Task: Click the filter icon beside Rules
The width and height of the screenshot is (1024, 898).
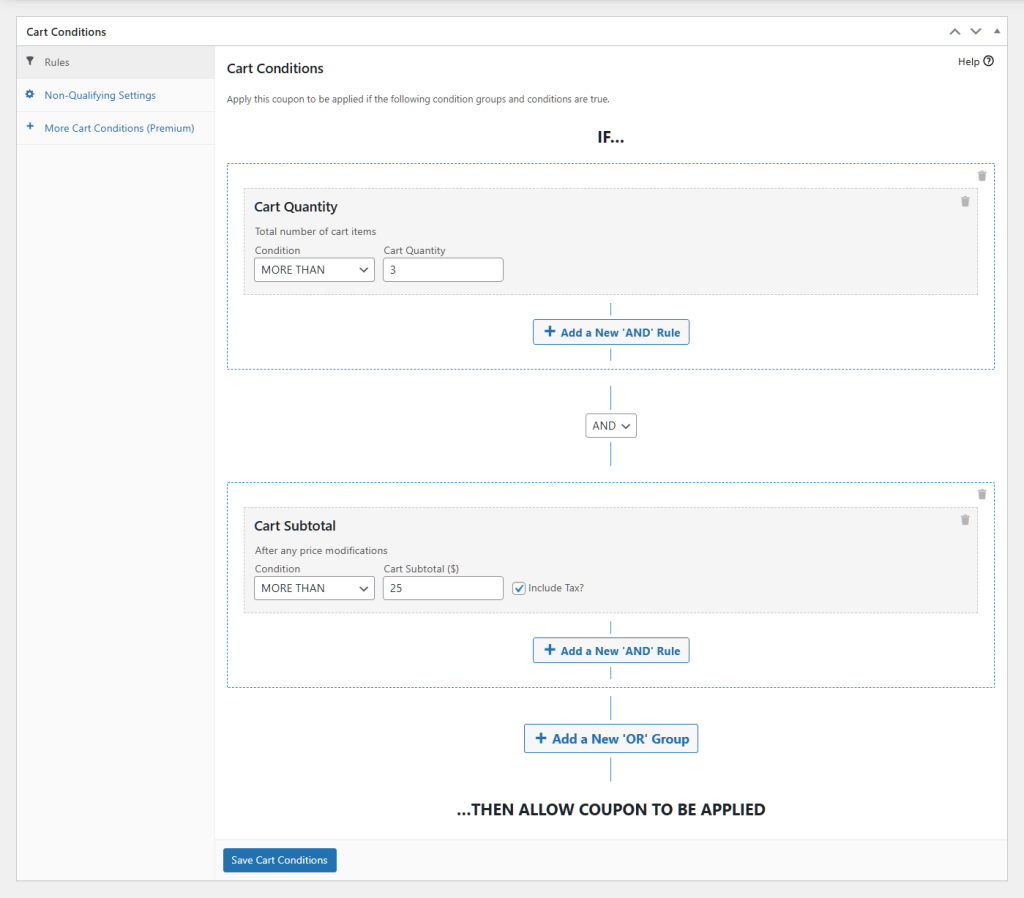Action: point(30,61)
